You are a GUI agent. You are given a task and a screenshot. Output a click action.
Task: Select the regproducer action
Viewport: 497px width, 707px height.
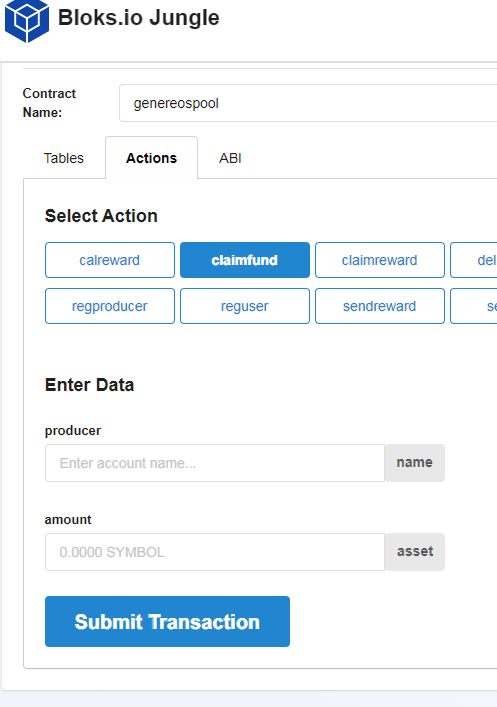pos(110,306)
